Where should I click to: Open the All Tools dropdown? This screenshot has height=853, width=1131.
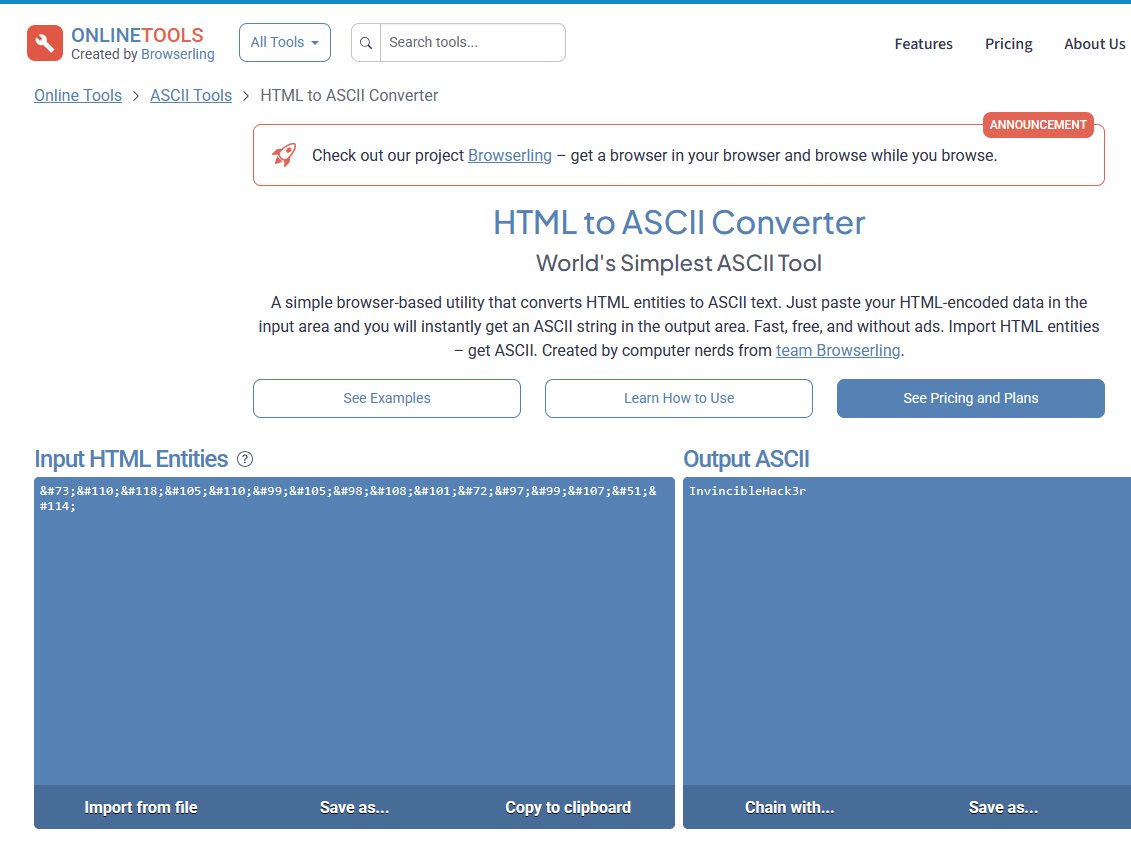285,43
